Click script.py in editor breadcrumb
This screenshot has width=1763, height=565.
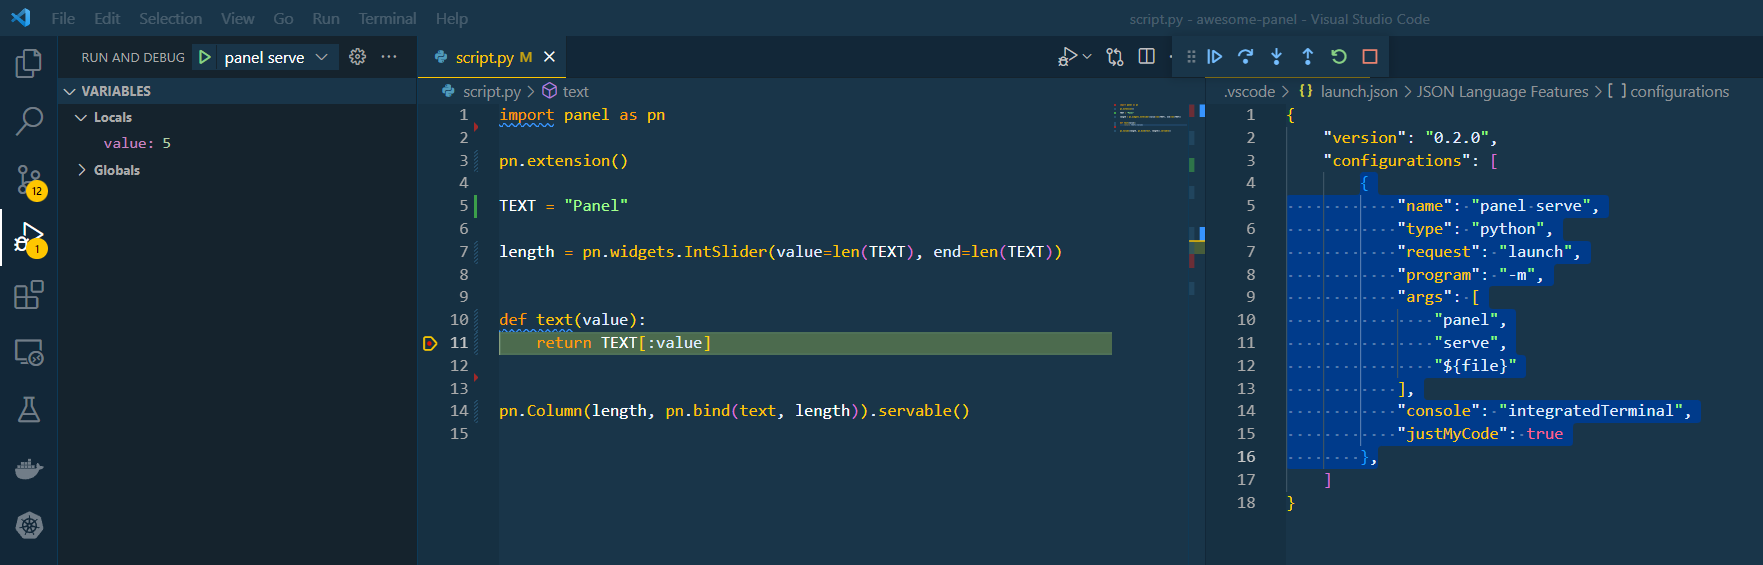click(491, 91)
